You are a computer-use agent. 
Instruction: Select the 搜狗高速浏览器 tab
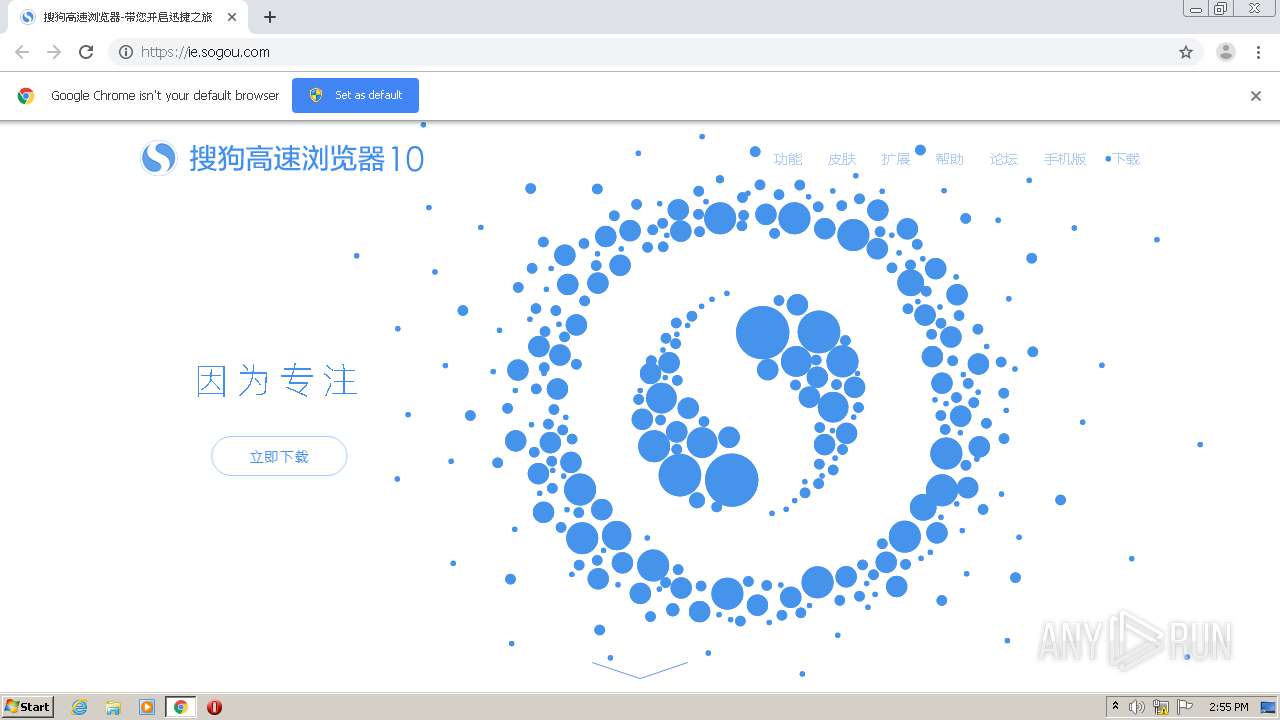(x=128, y=17)
